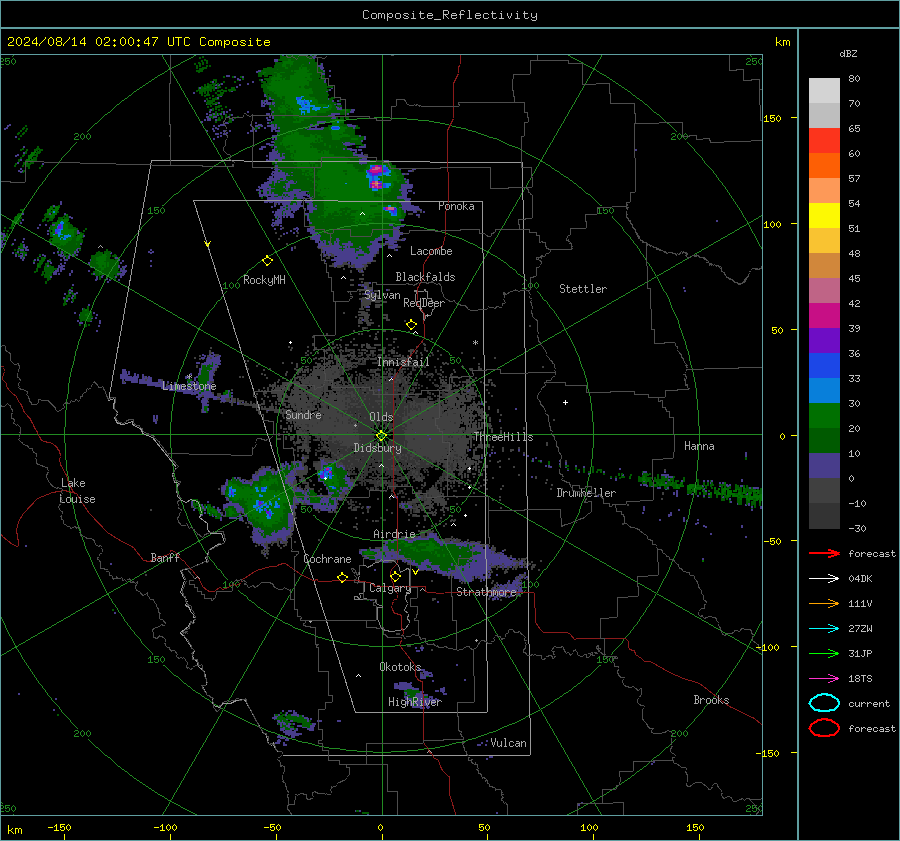The image size is (900, 841).
Task: Click the white 04DK arrow legend icon
Action: coord(824,578)
